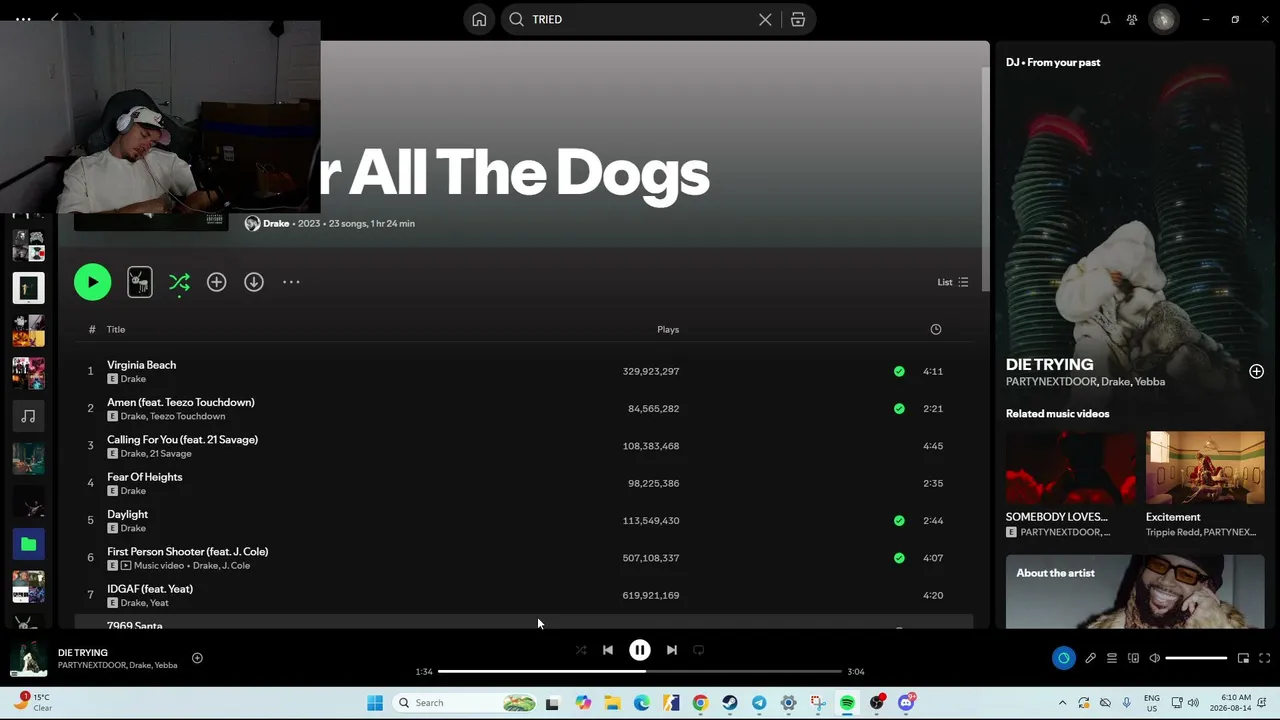Adjust the volume slider
This screenshot has width=1280, height=720.
tap(1196, 658)
